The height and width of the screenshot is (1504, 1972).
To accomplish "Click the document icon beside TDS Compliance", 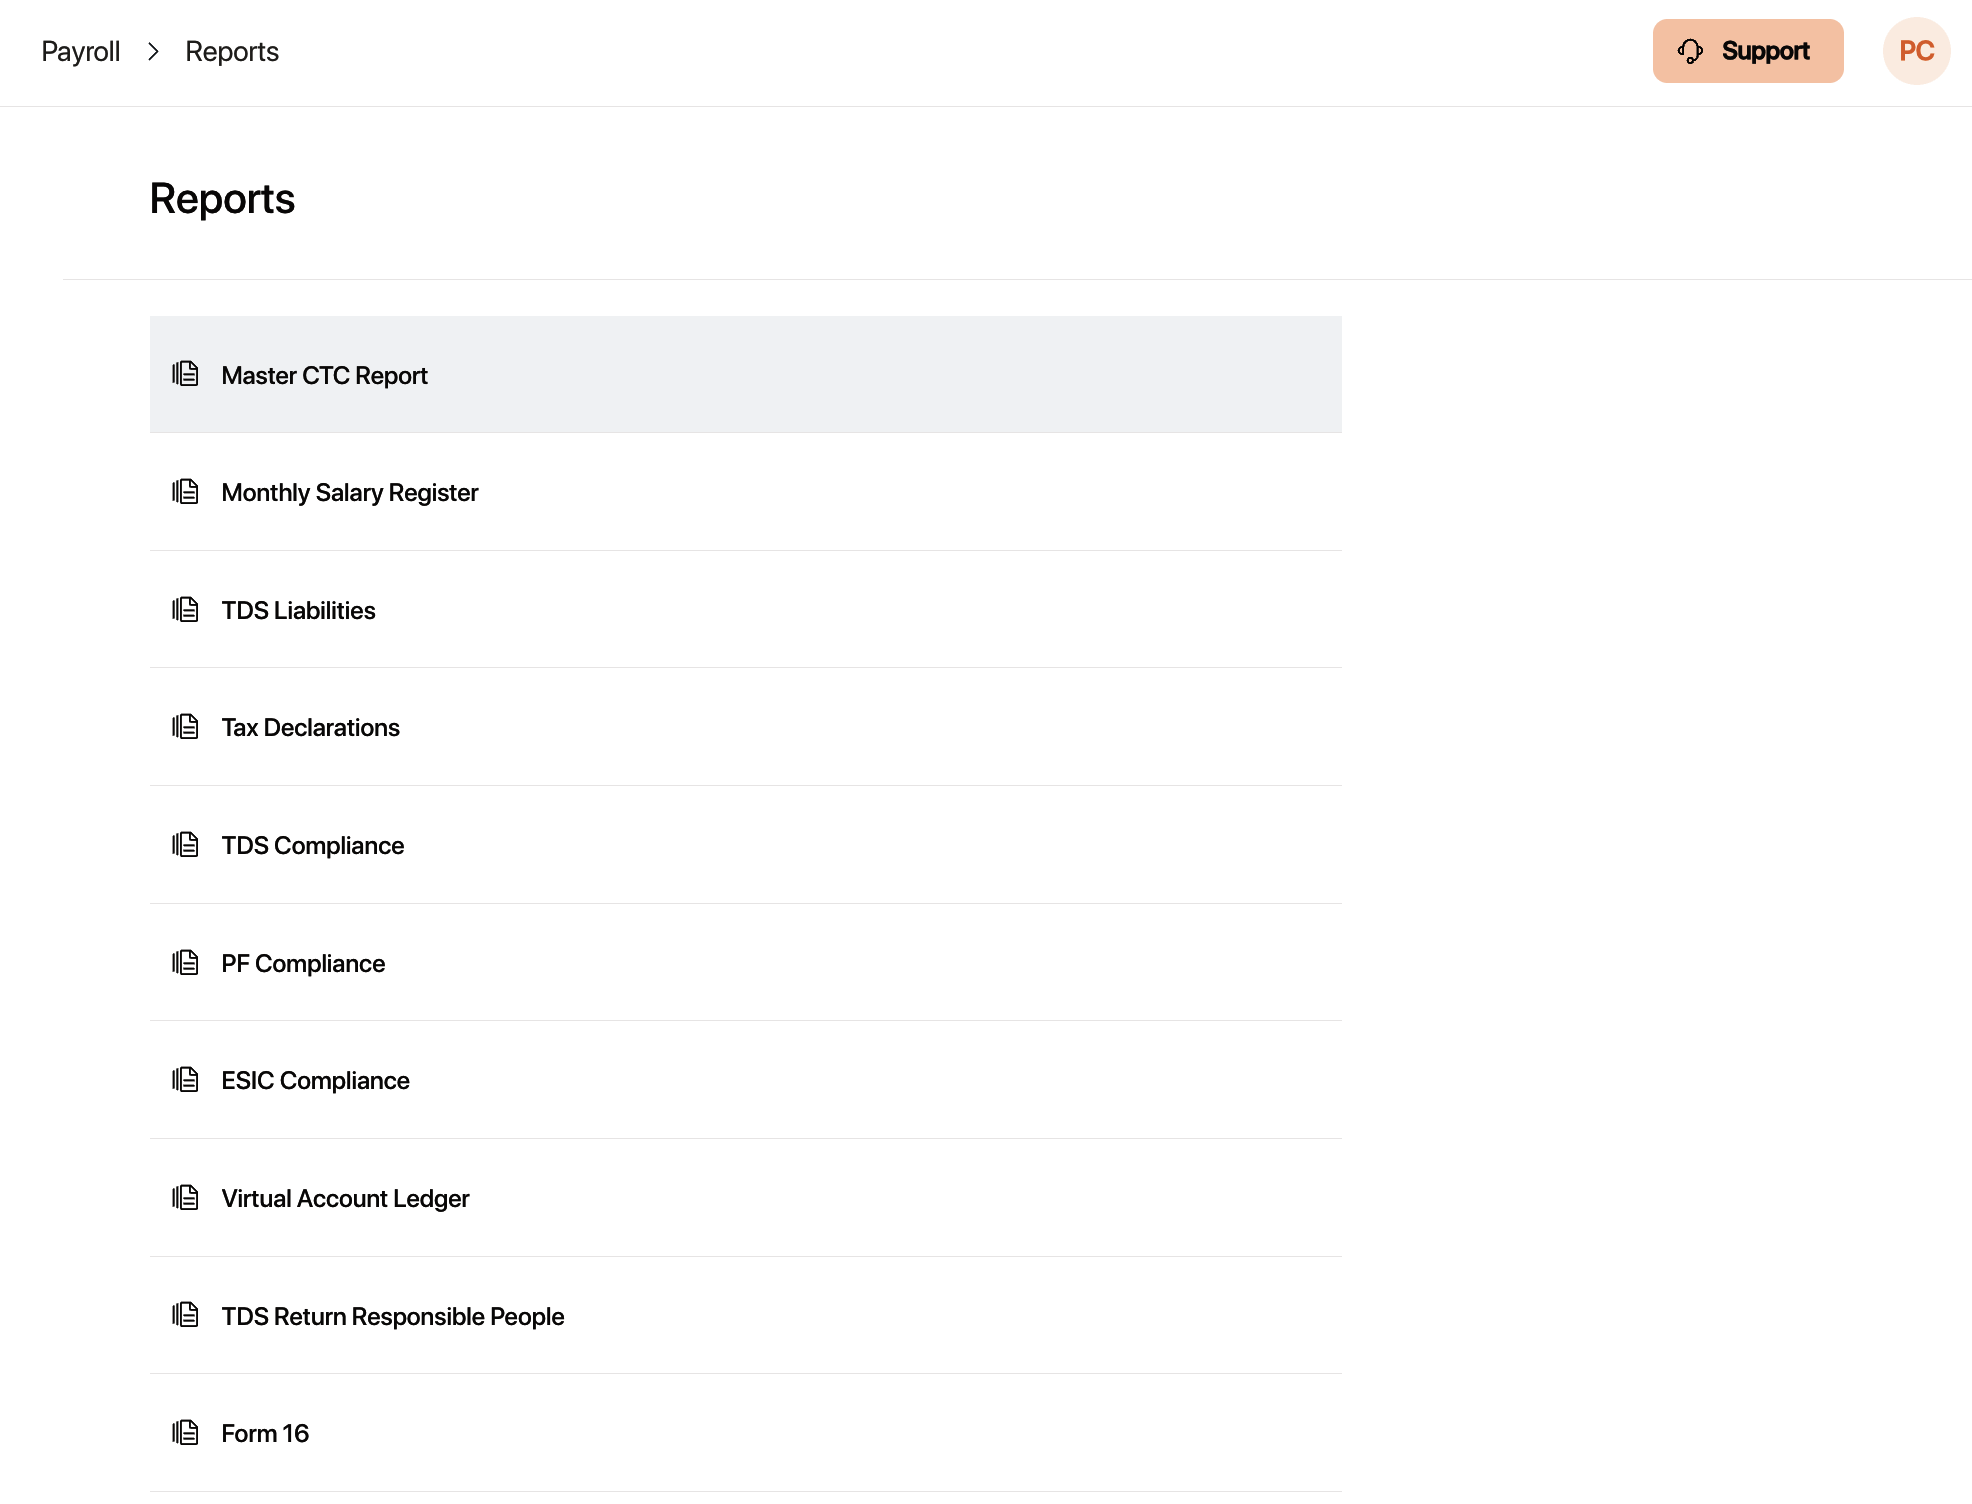I will [x=185, y=845].
